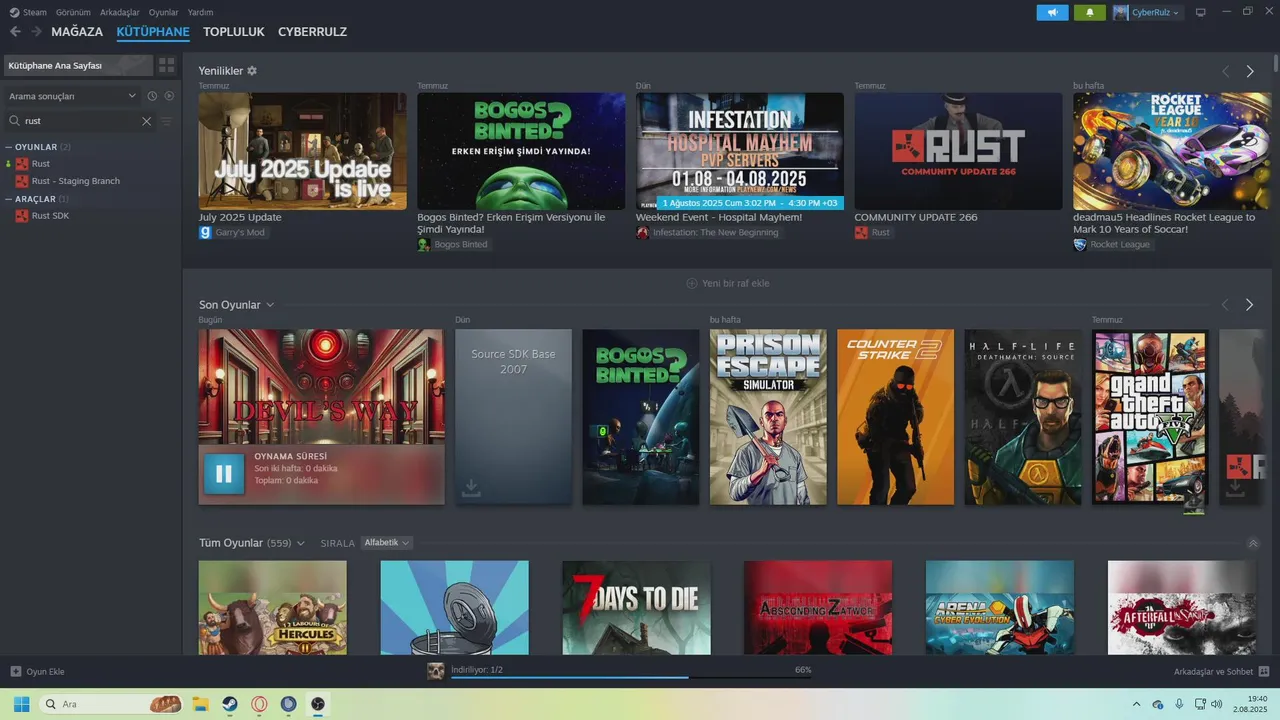This screenshot has height=720, width=1280.
Task: Click Yeni bir raf ekle
Action: coord(727,283)
